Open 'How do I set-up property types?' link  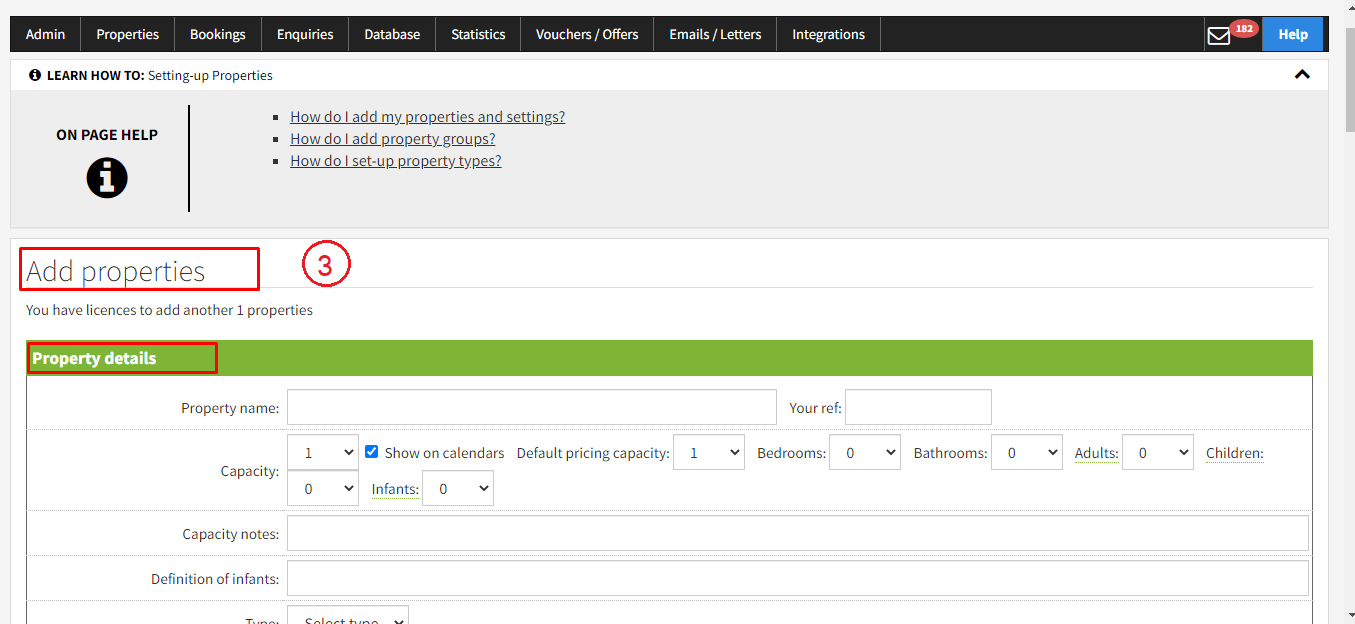[395, 161]
